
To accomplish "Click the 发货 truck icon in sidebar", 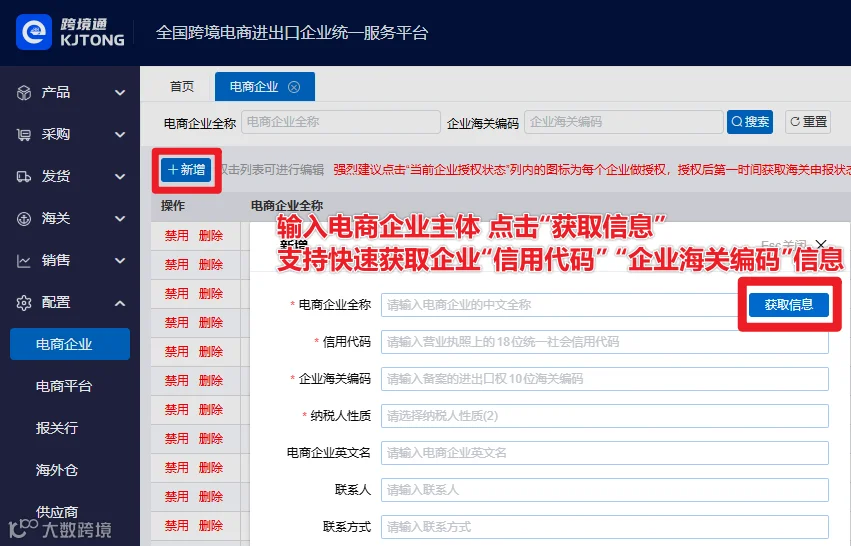I will pos(24,176).
